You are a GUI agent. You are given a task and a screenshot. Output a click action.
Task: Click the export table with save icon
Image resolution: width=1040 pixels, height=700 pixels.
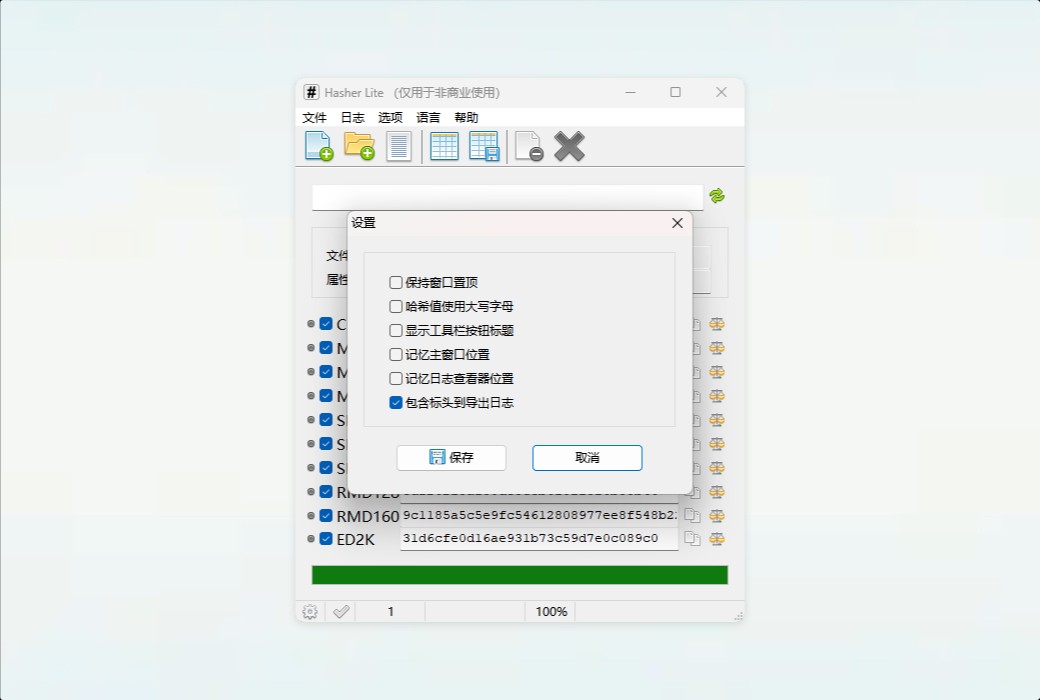point(484,146)
